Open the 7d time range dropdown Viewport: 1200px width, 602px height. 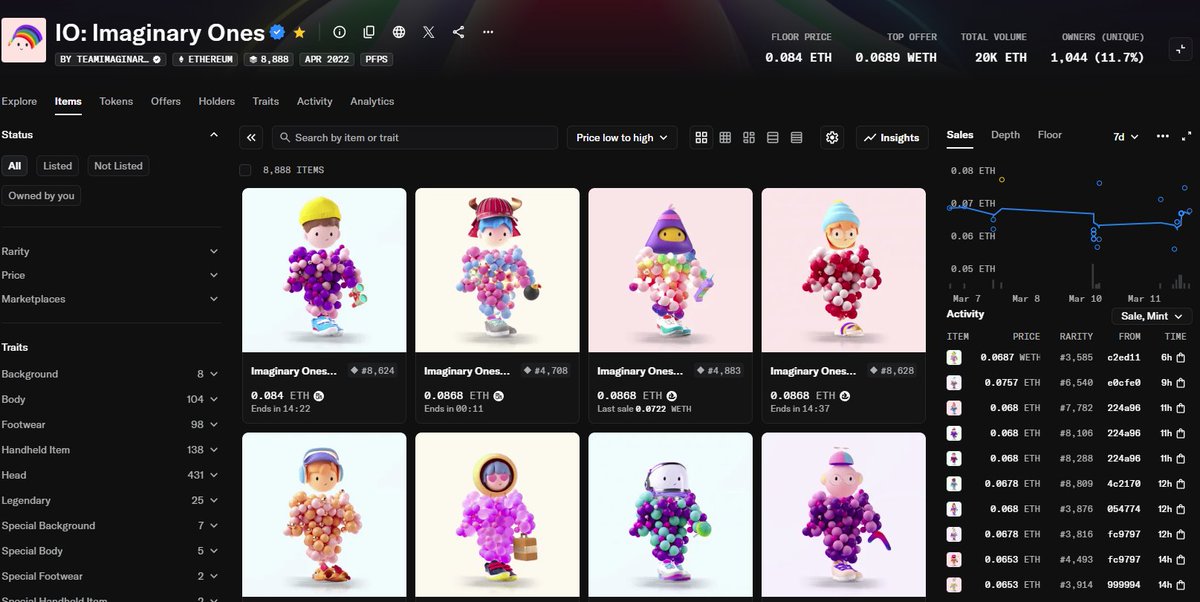click(x=1126, y=136)
